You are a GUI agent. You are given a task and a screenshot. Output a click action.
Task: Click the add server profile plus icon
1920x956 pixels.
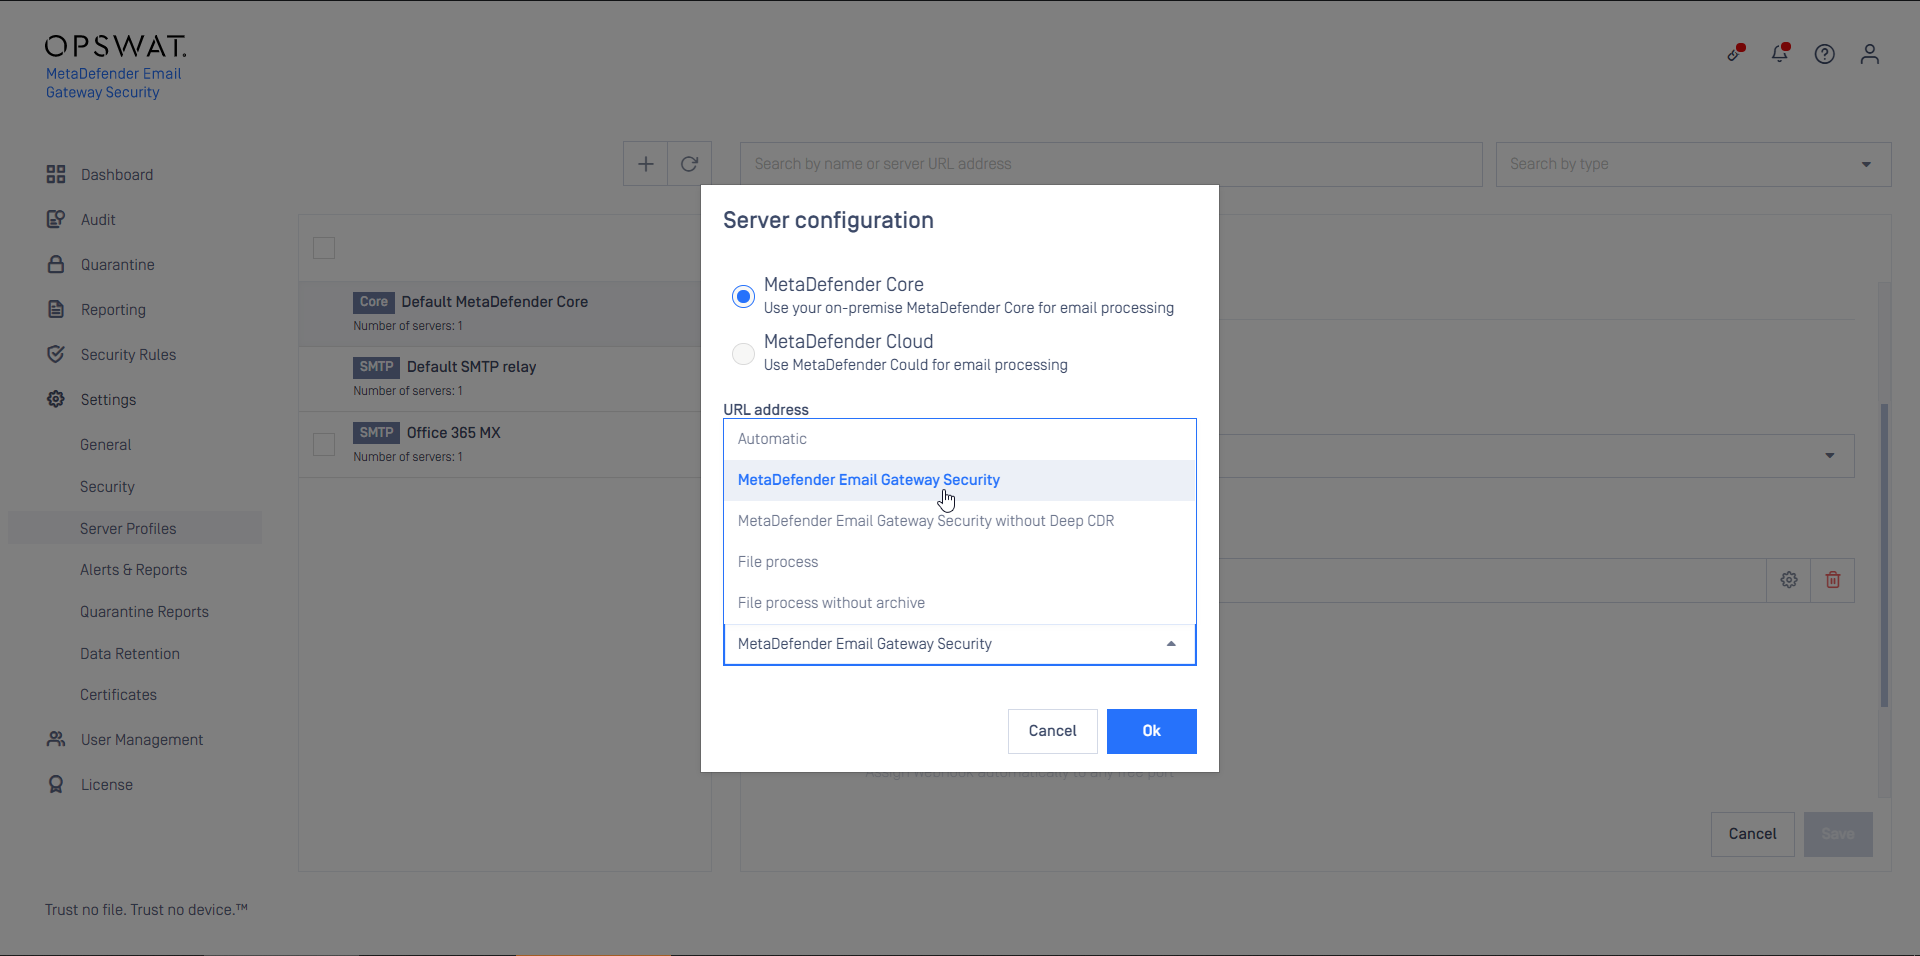coord(646,164)
